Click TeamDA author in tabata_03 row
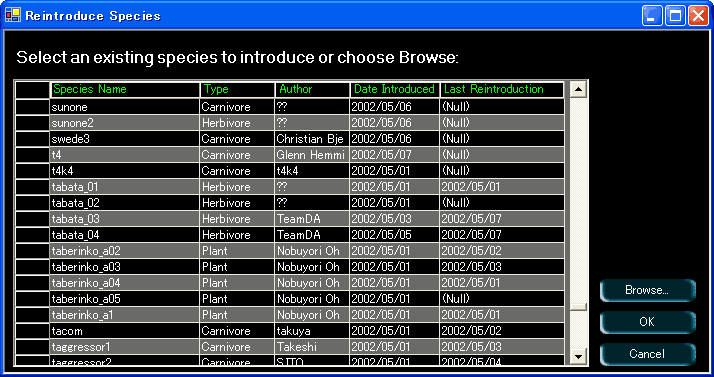 point(312,219)
